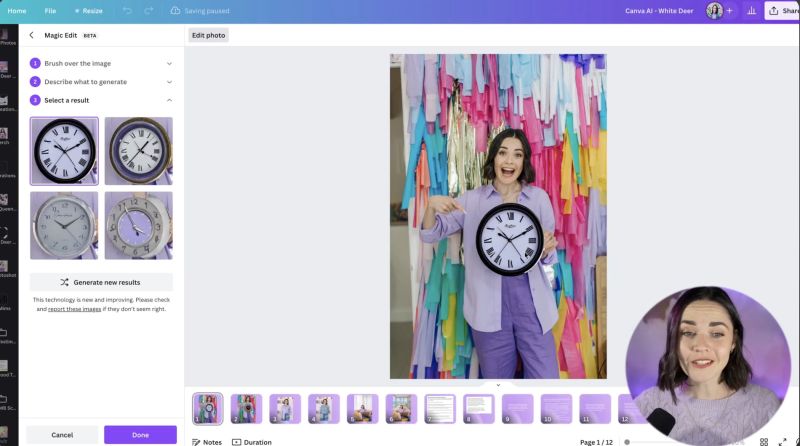Image resolution: width=800 pixels, height=446 pixels.
Task: Open the File menu
Action: [x=50, y=11]
